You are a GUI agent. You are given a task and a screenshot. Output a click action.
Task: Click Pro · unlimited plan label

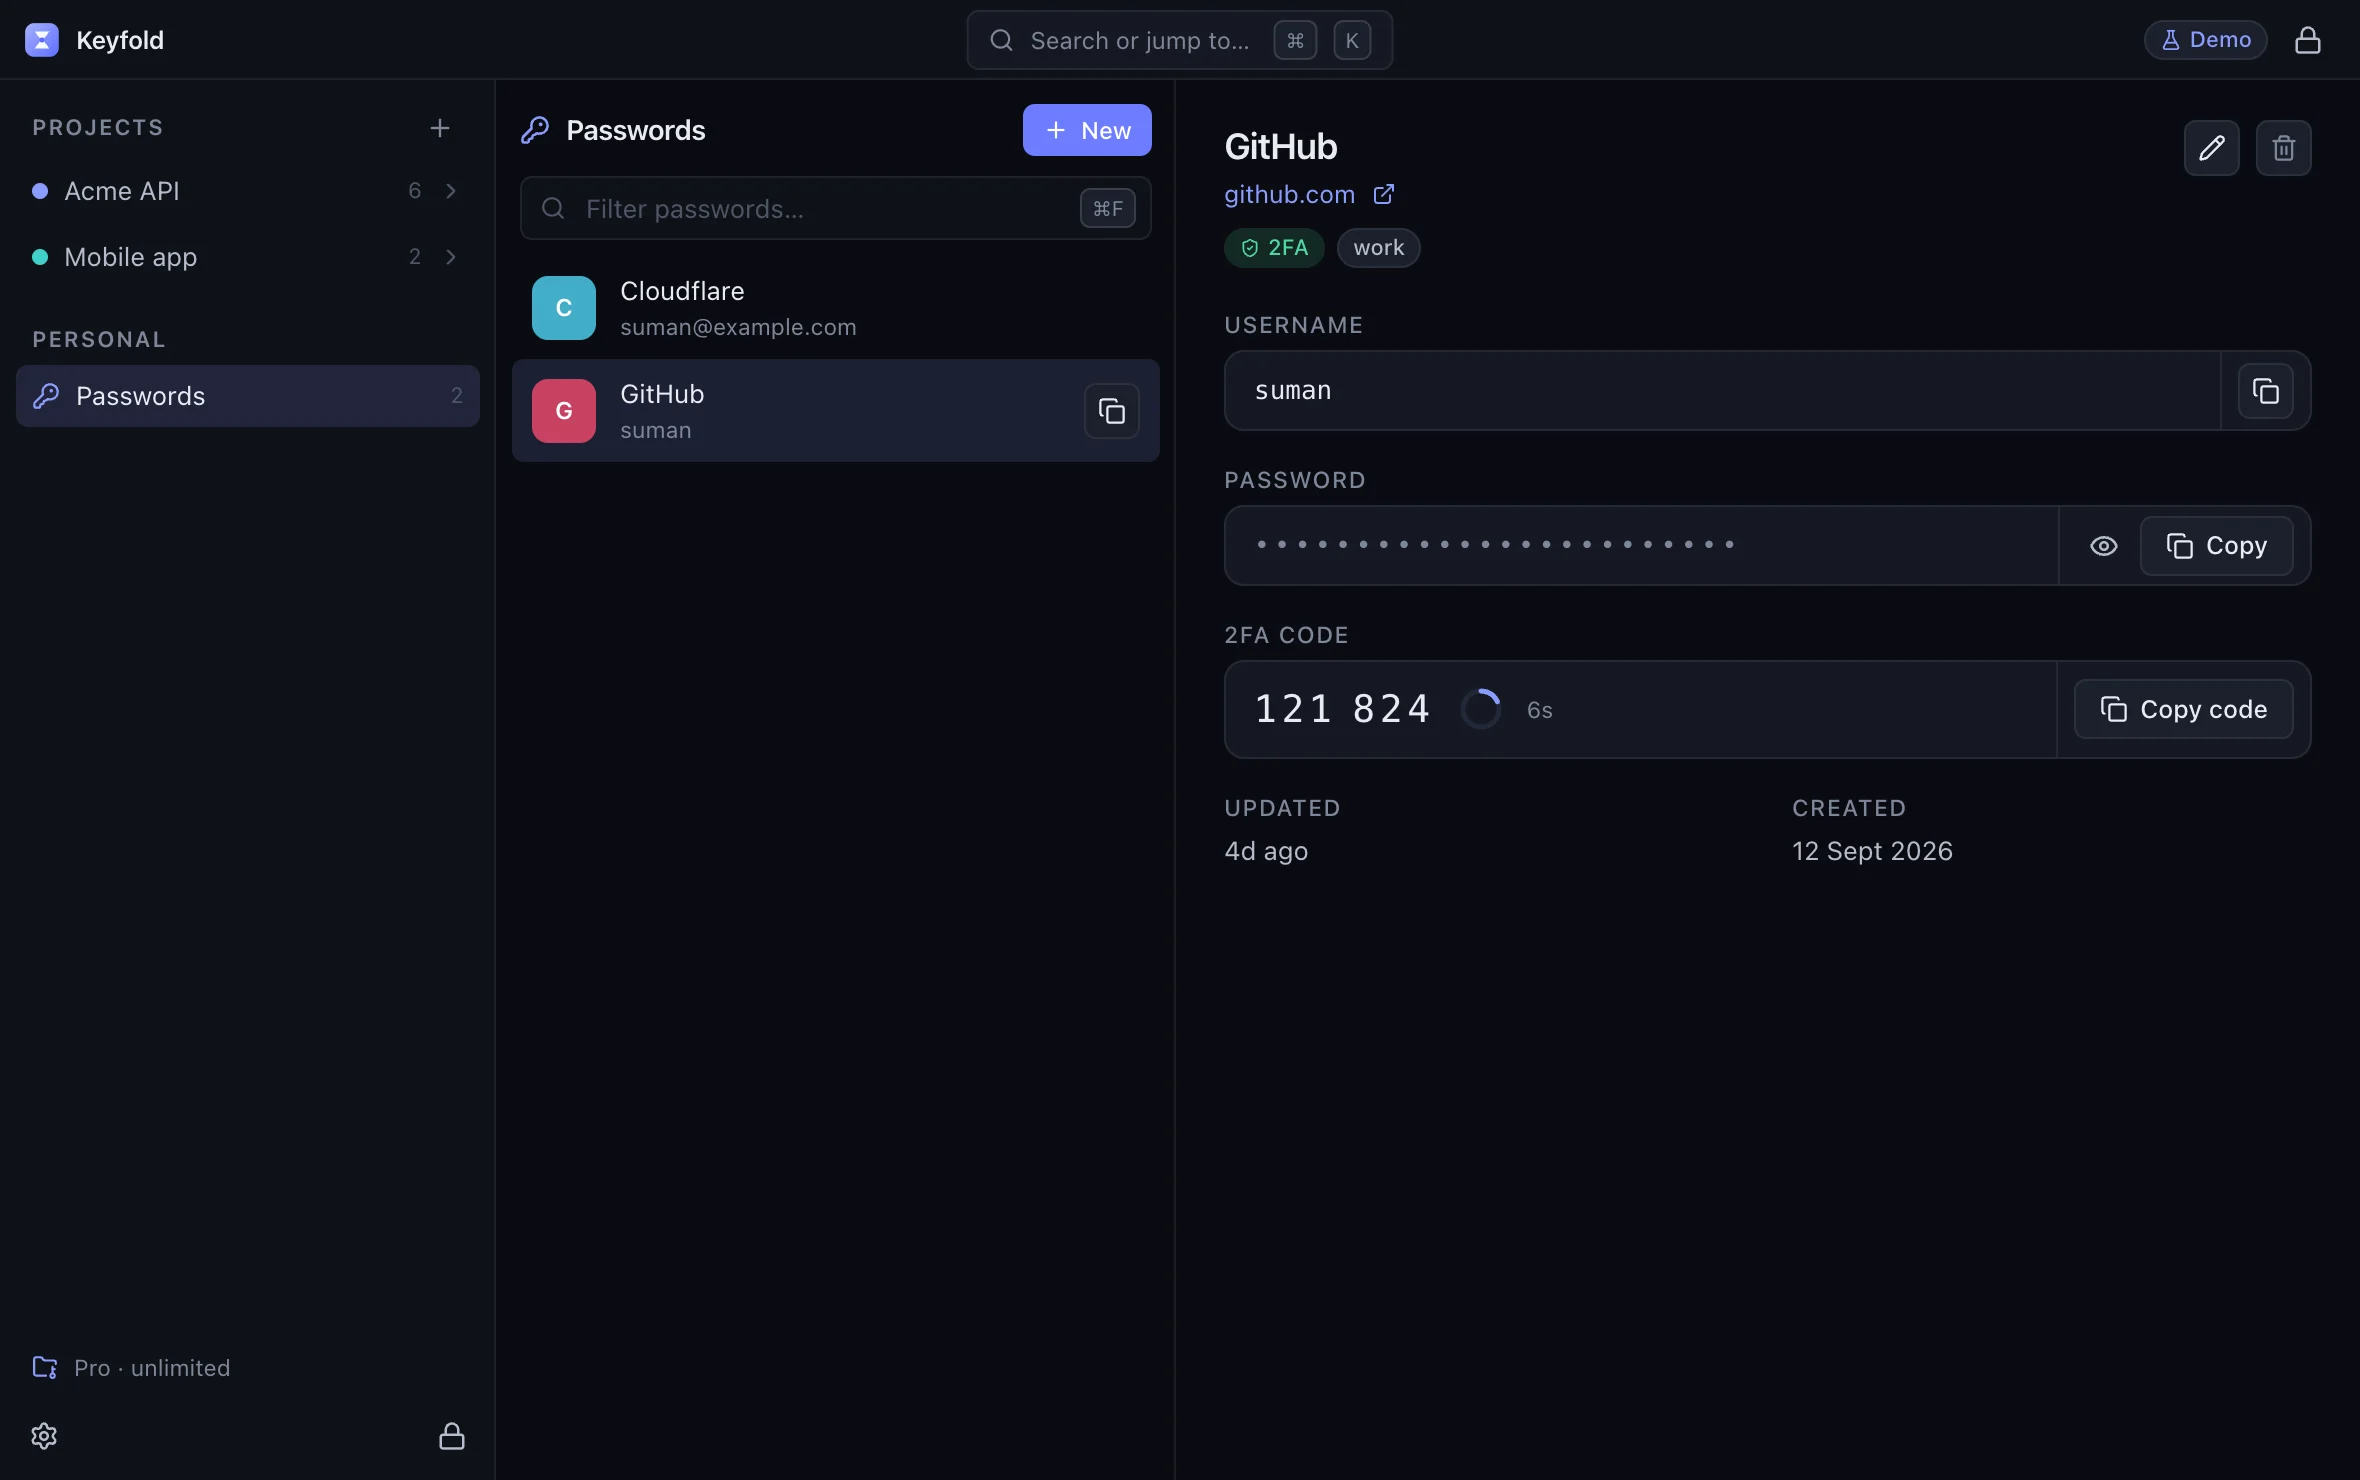pyautogui.click(x=152, y=1367)
